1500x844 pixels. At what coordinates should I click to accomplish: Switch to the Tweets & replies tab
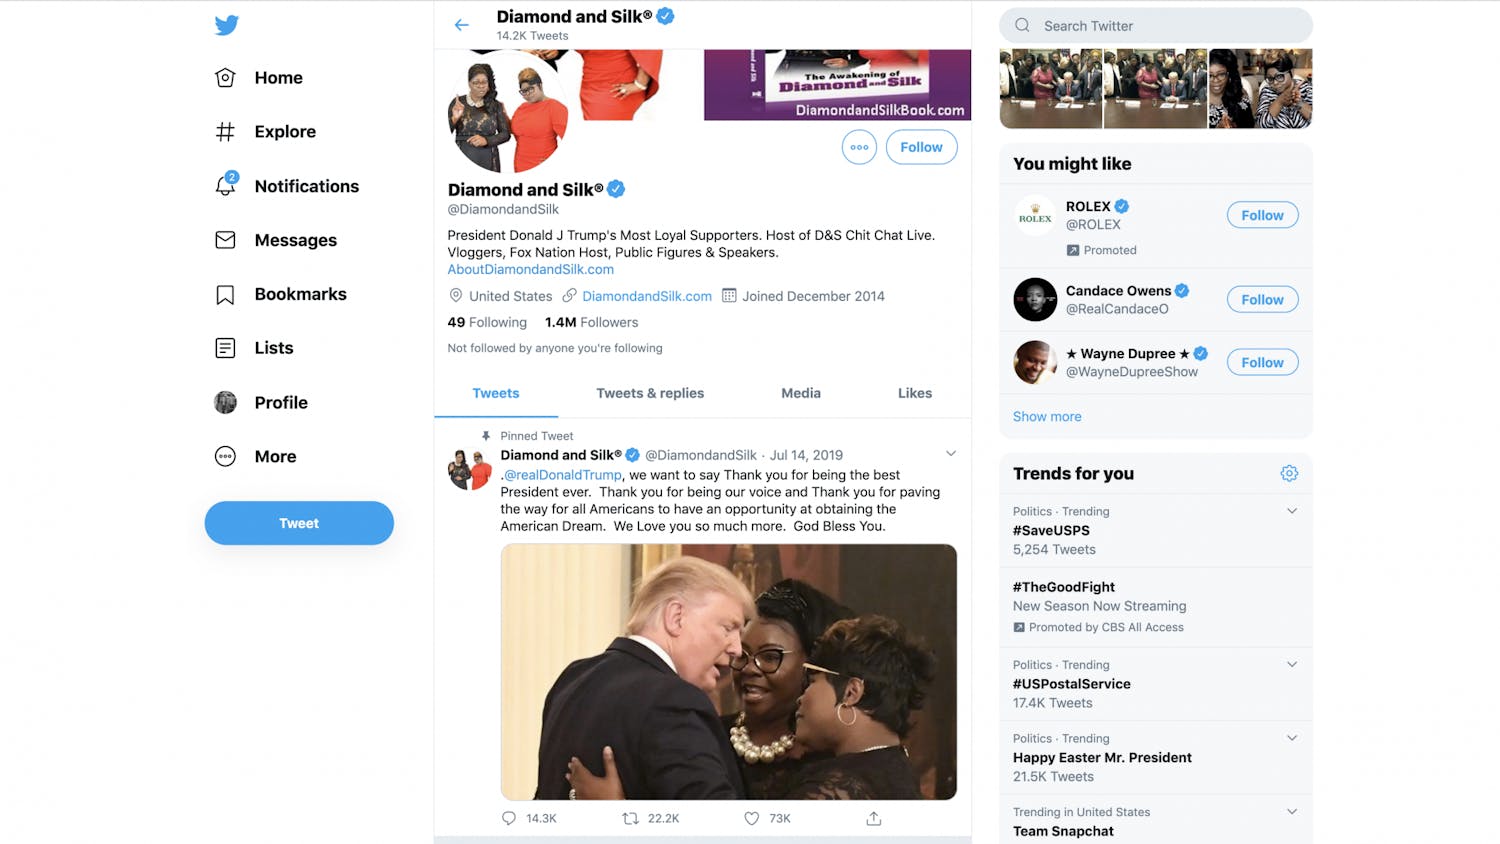650,393
